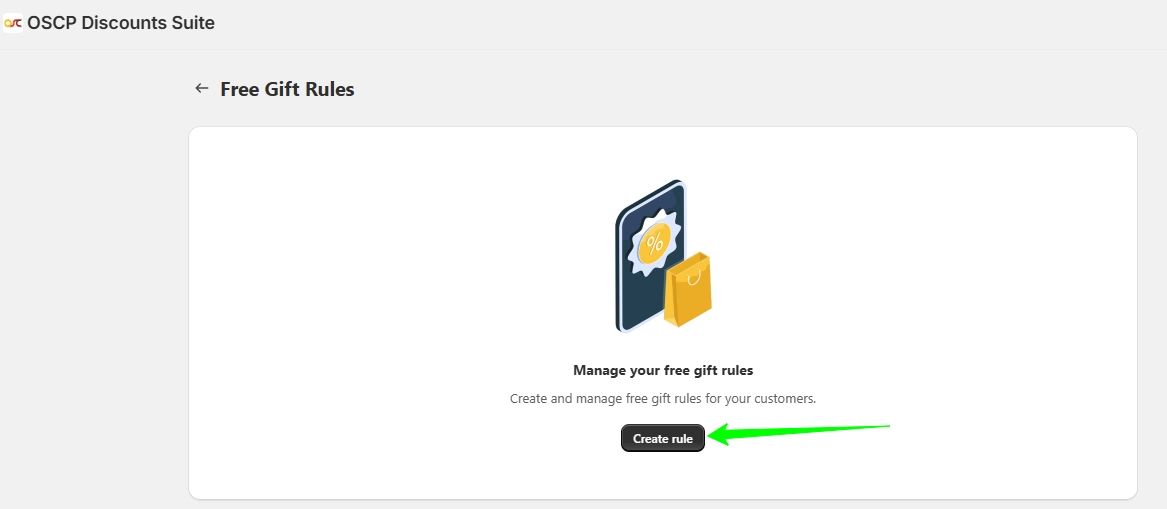Click the blank header bar area
The height and width of the screenshot is (509, 1167).
point(670,24)
